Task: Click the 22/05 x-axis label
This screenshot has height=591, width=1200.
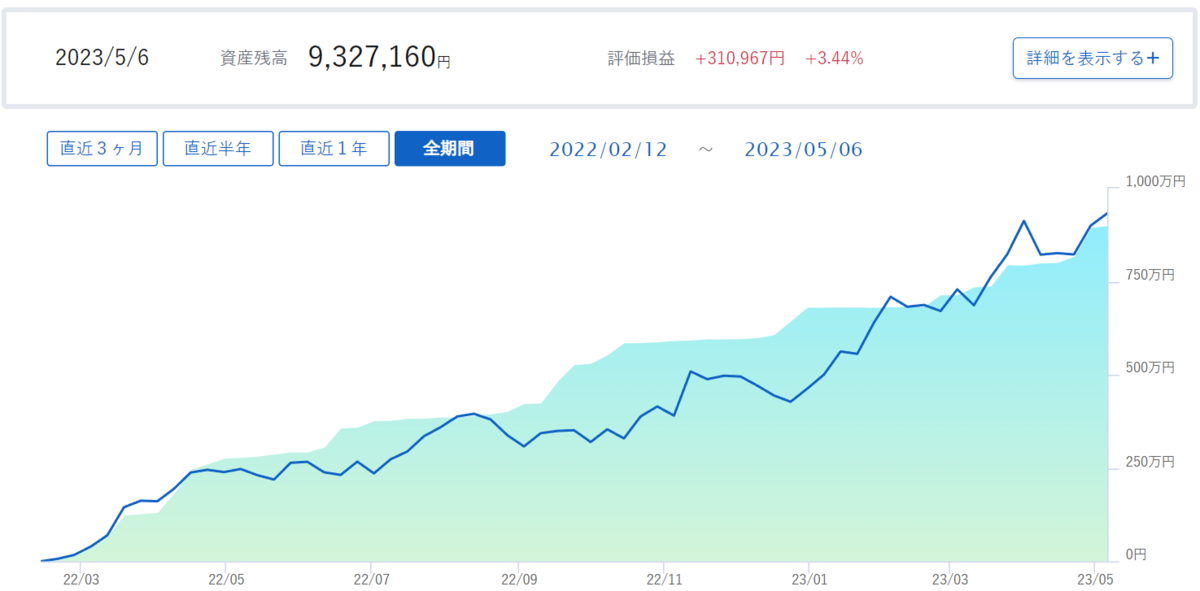Action: pyautogui.click(x=226, y=579)
